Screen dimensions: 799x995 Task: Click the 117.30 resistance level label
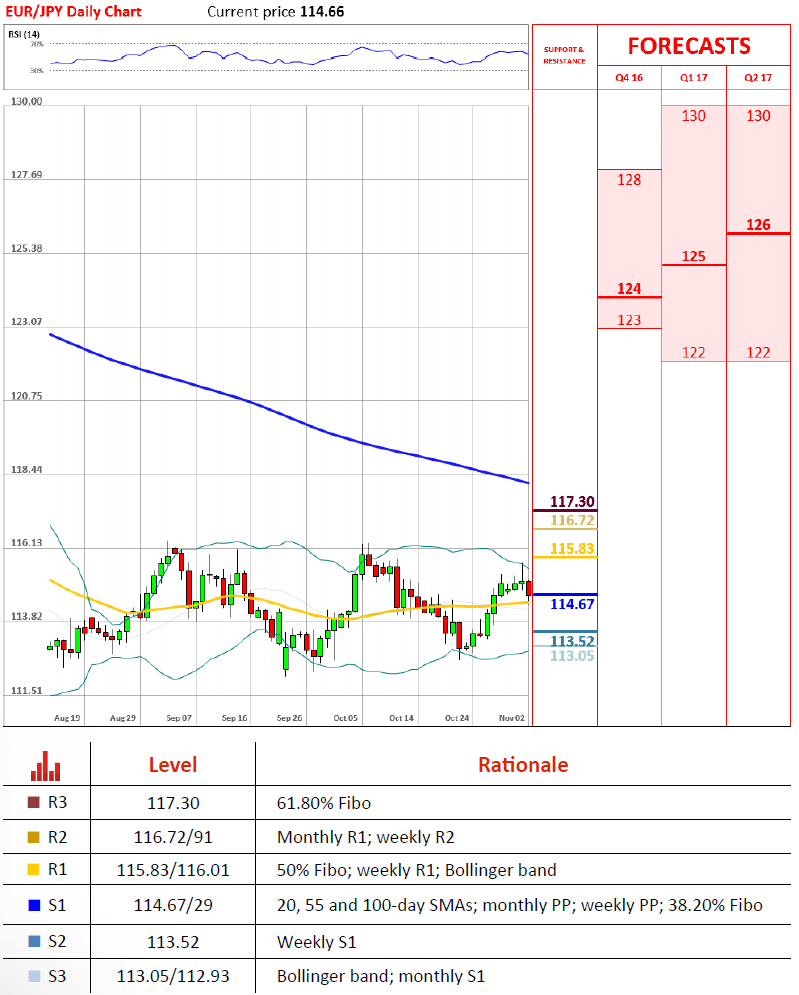(x=572, y=501)
